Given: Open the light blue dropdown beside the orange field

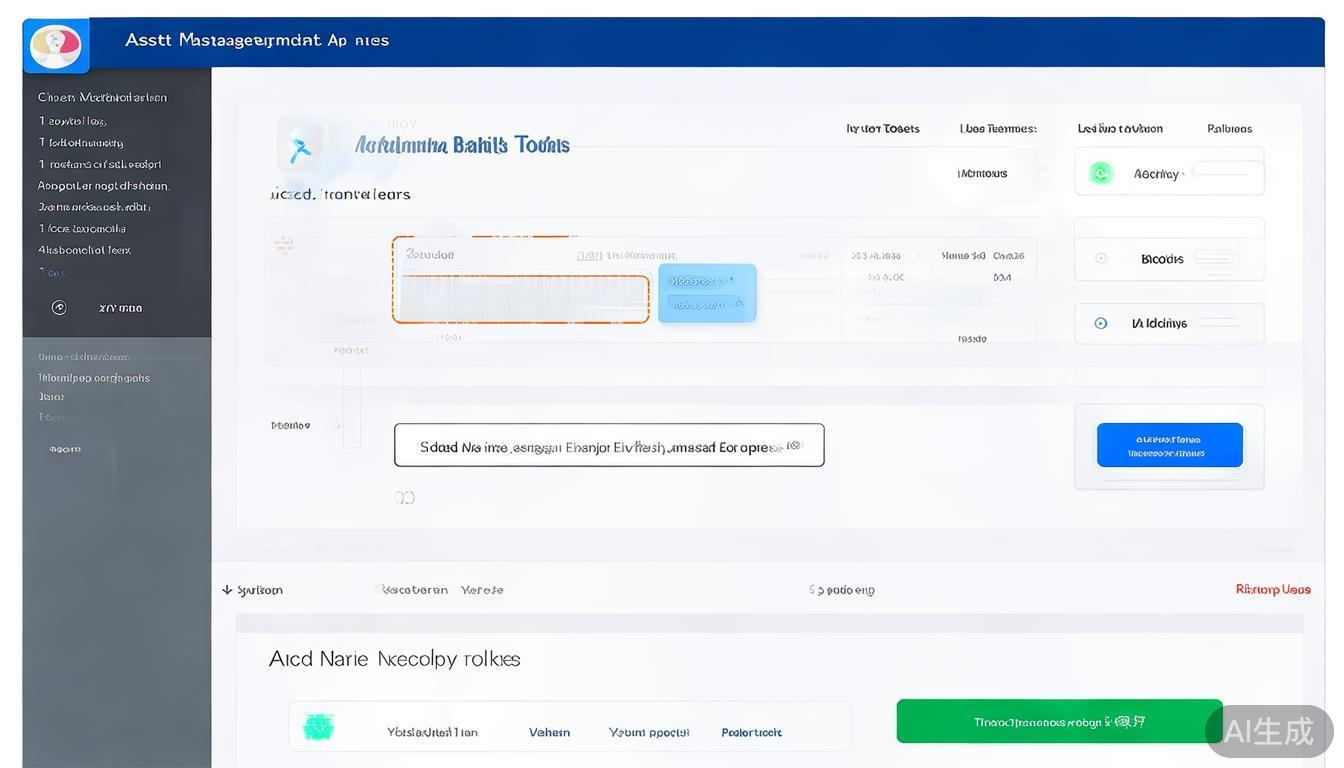Looking at the screenshot, I should [706, 293].
